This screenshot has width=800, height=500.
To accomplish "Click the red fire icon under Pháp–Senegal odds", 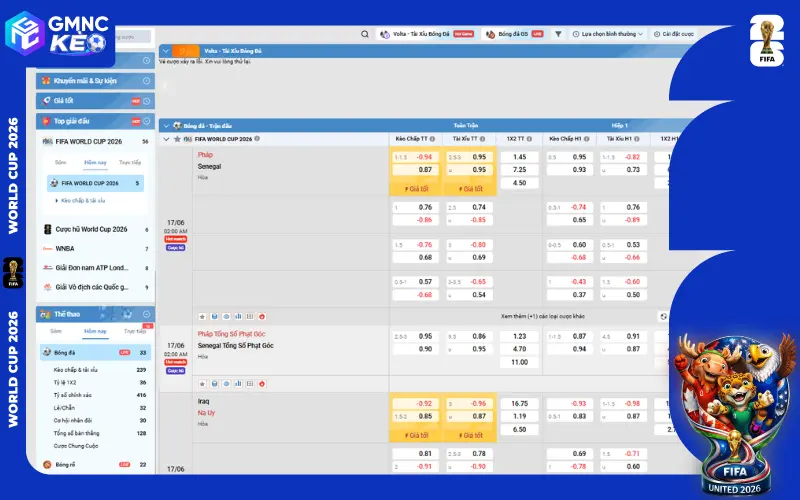I will click(x=262, y=316).
